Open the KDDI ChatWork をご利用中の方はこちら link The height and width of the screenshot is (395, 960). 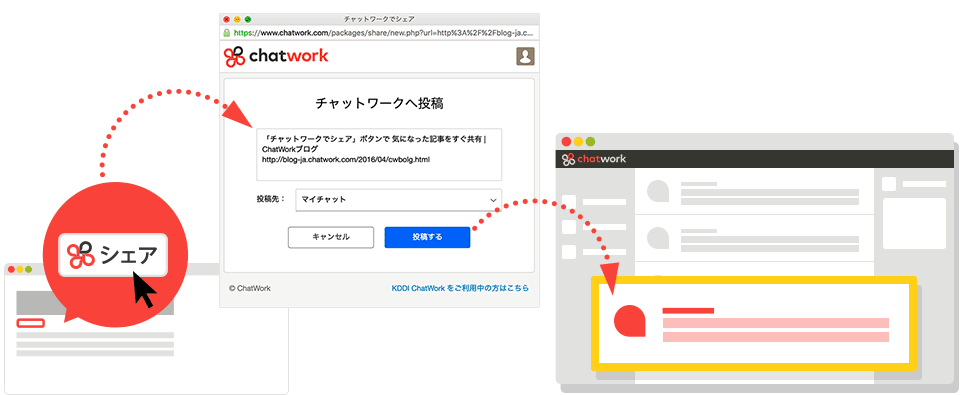click(460, 288)
